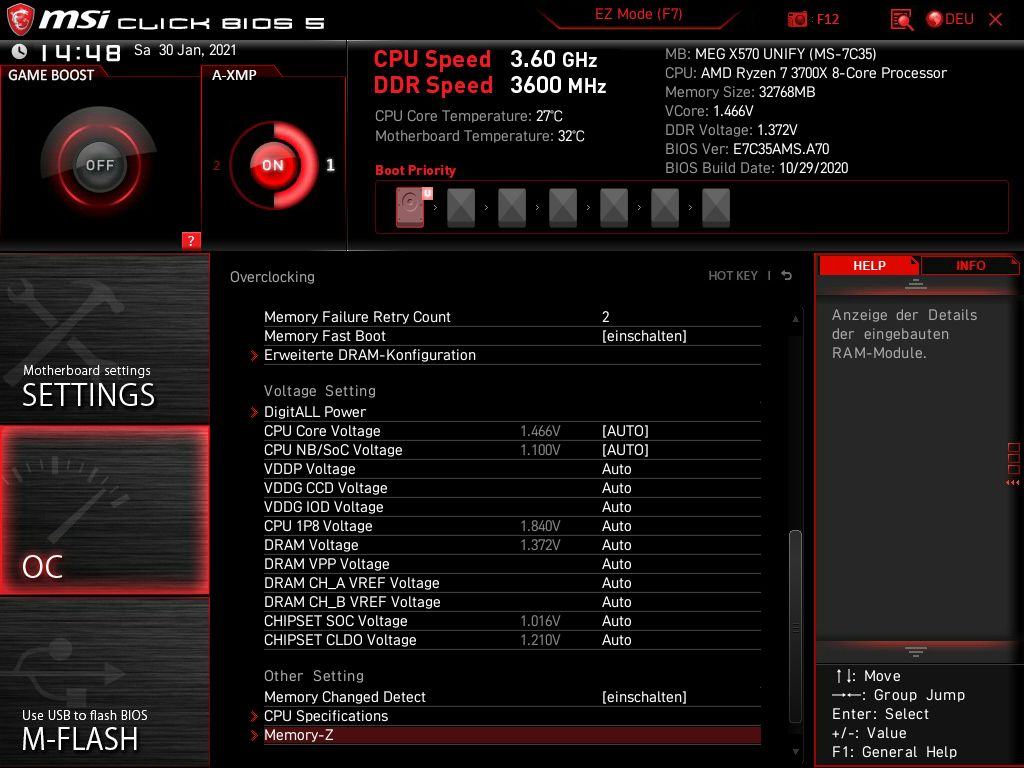Open the SETTINGS motherboard section
This screenshot has width=1024, height=768.
pos(104,338)
